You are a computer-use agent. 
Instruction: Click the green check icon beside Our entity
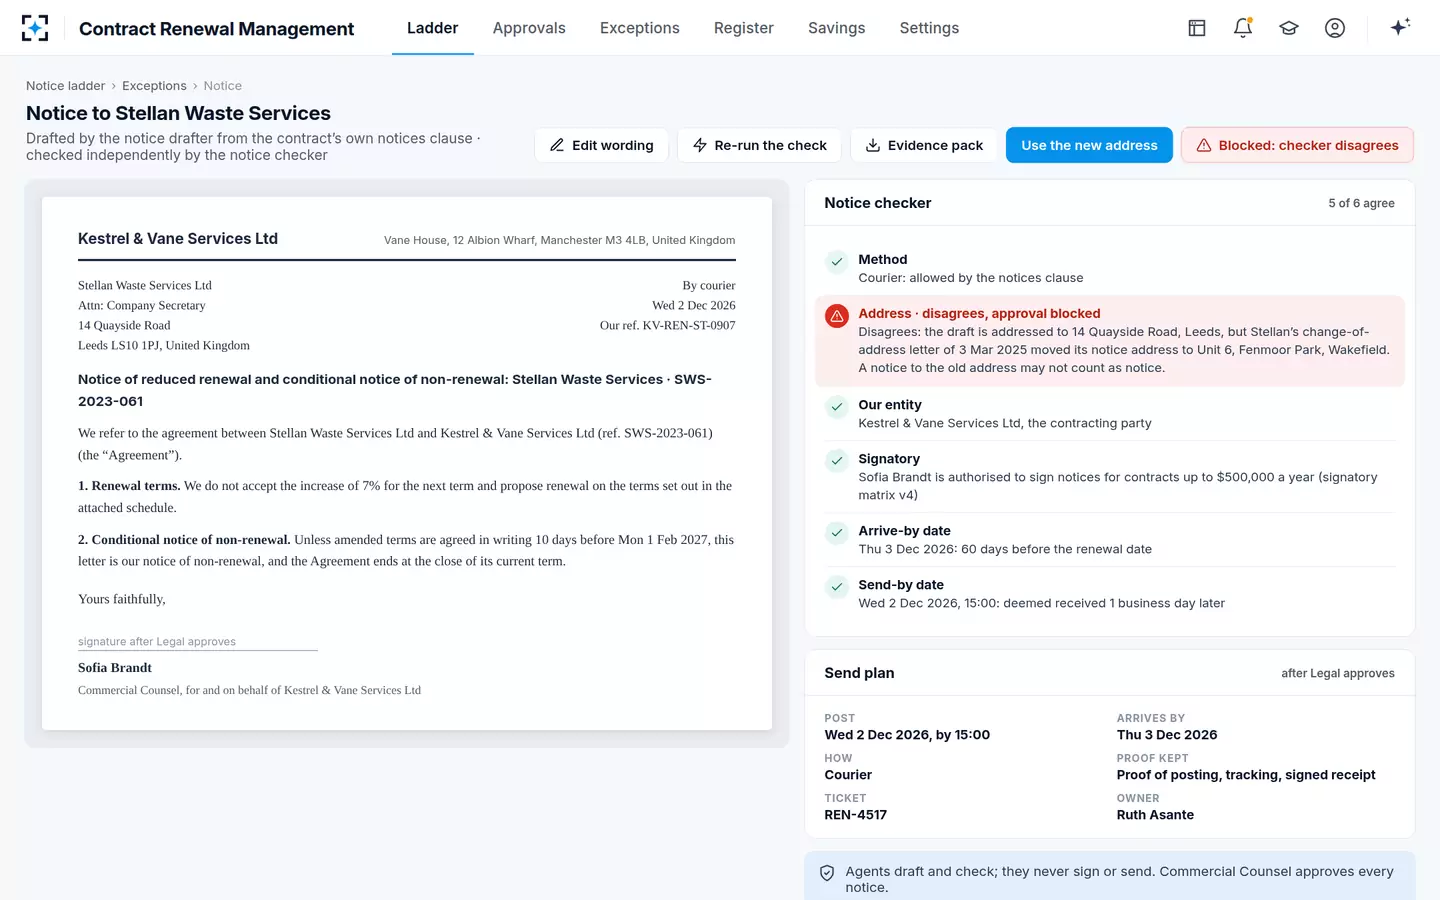837,407
